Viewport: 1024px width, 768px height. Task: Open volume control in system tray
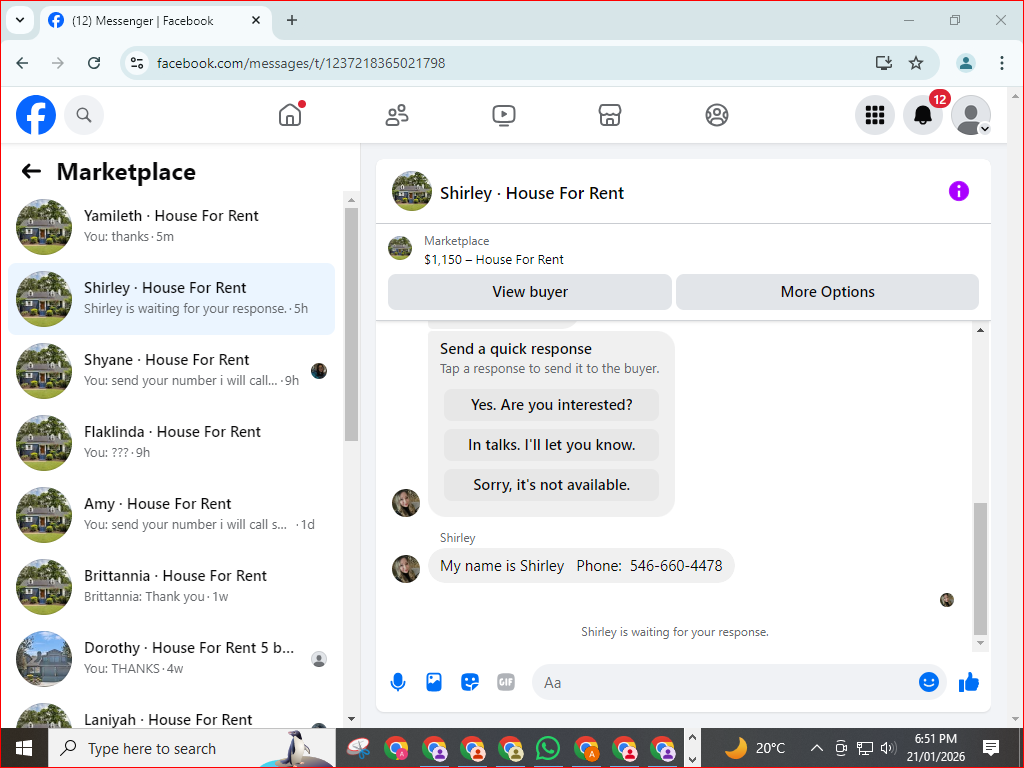point(888,748)
